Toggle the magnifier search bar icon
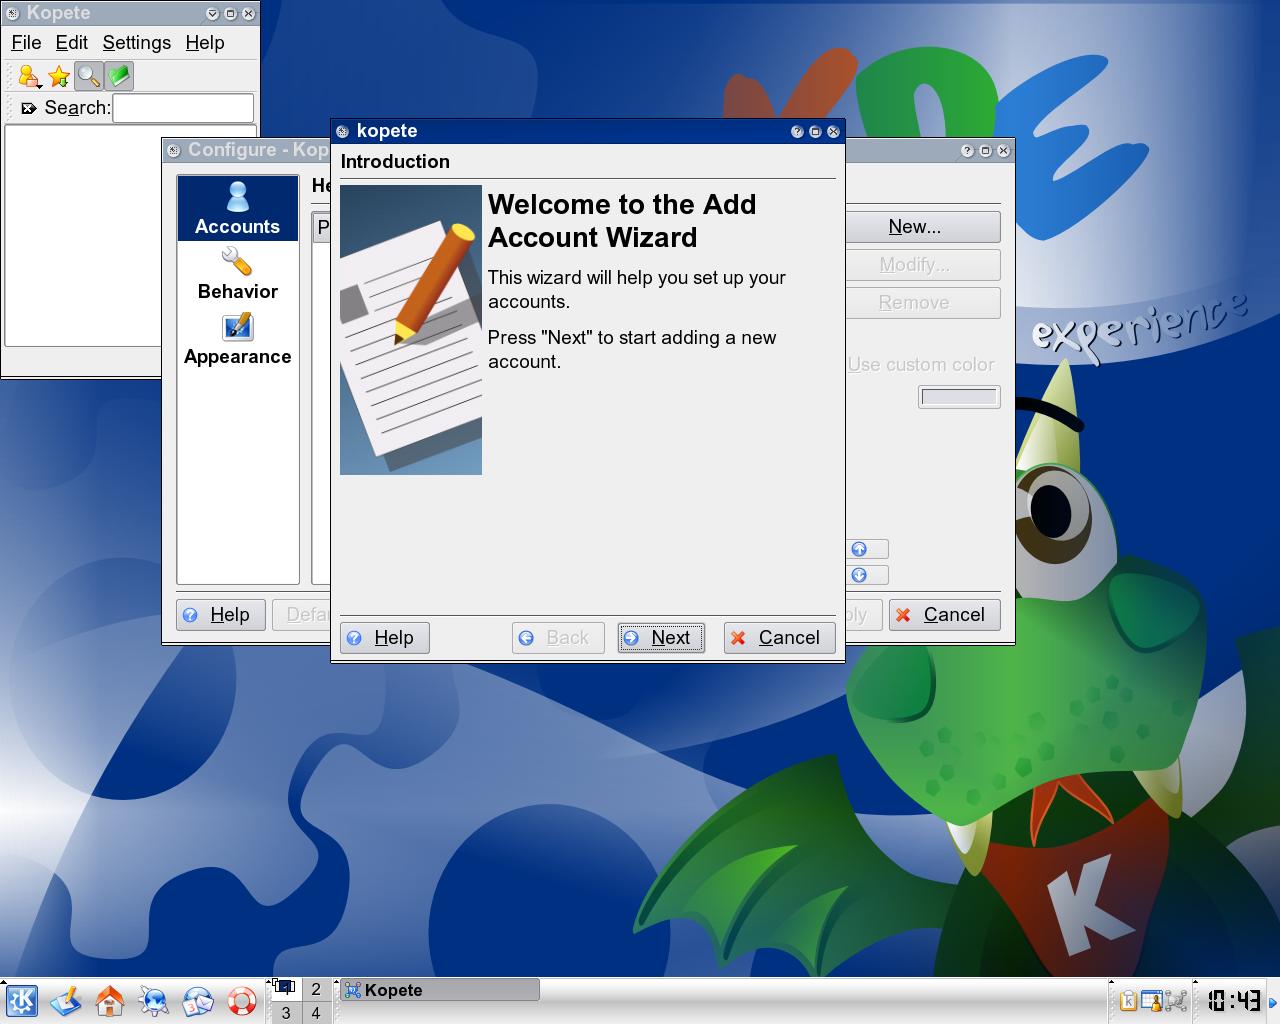 (x=89, y=76)
